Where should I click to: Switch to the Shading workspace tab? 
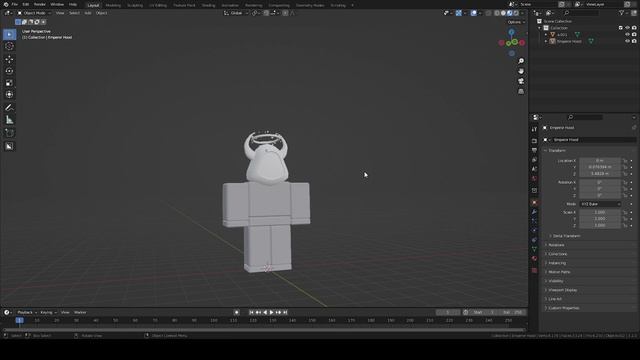pos(209,5)
